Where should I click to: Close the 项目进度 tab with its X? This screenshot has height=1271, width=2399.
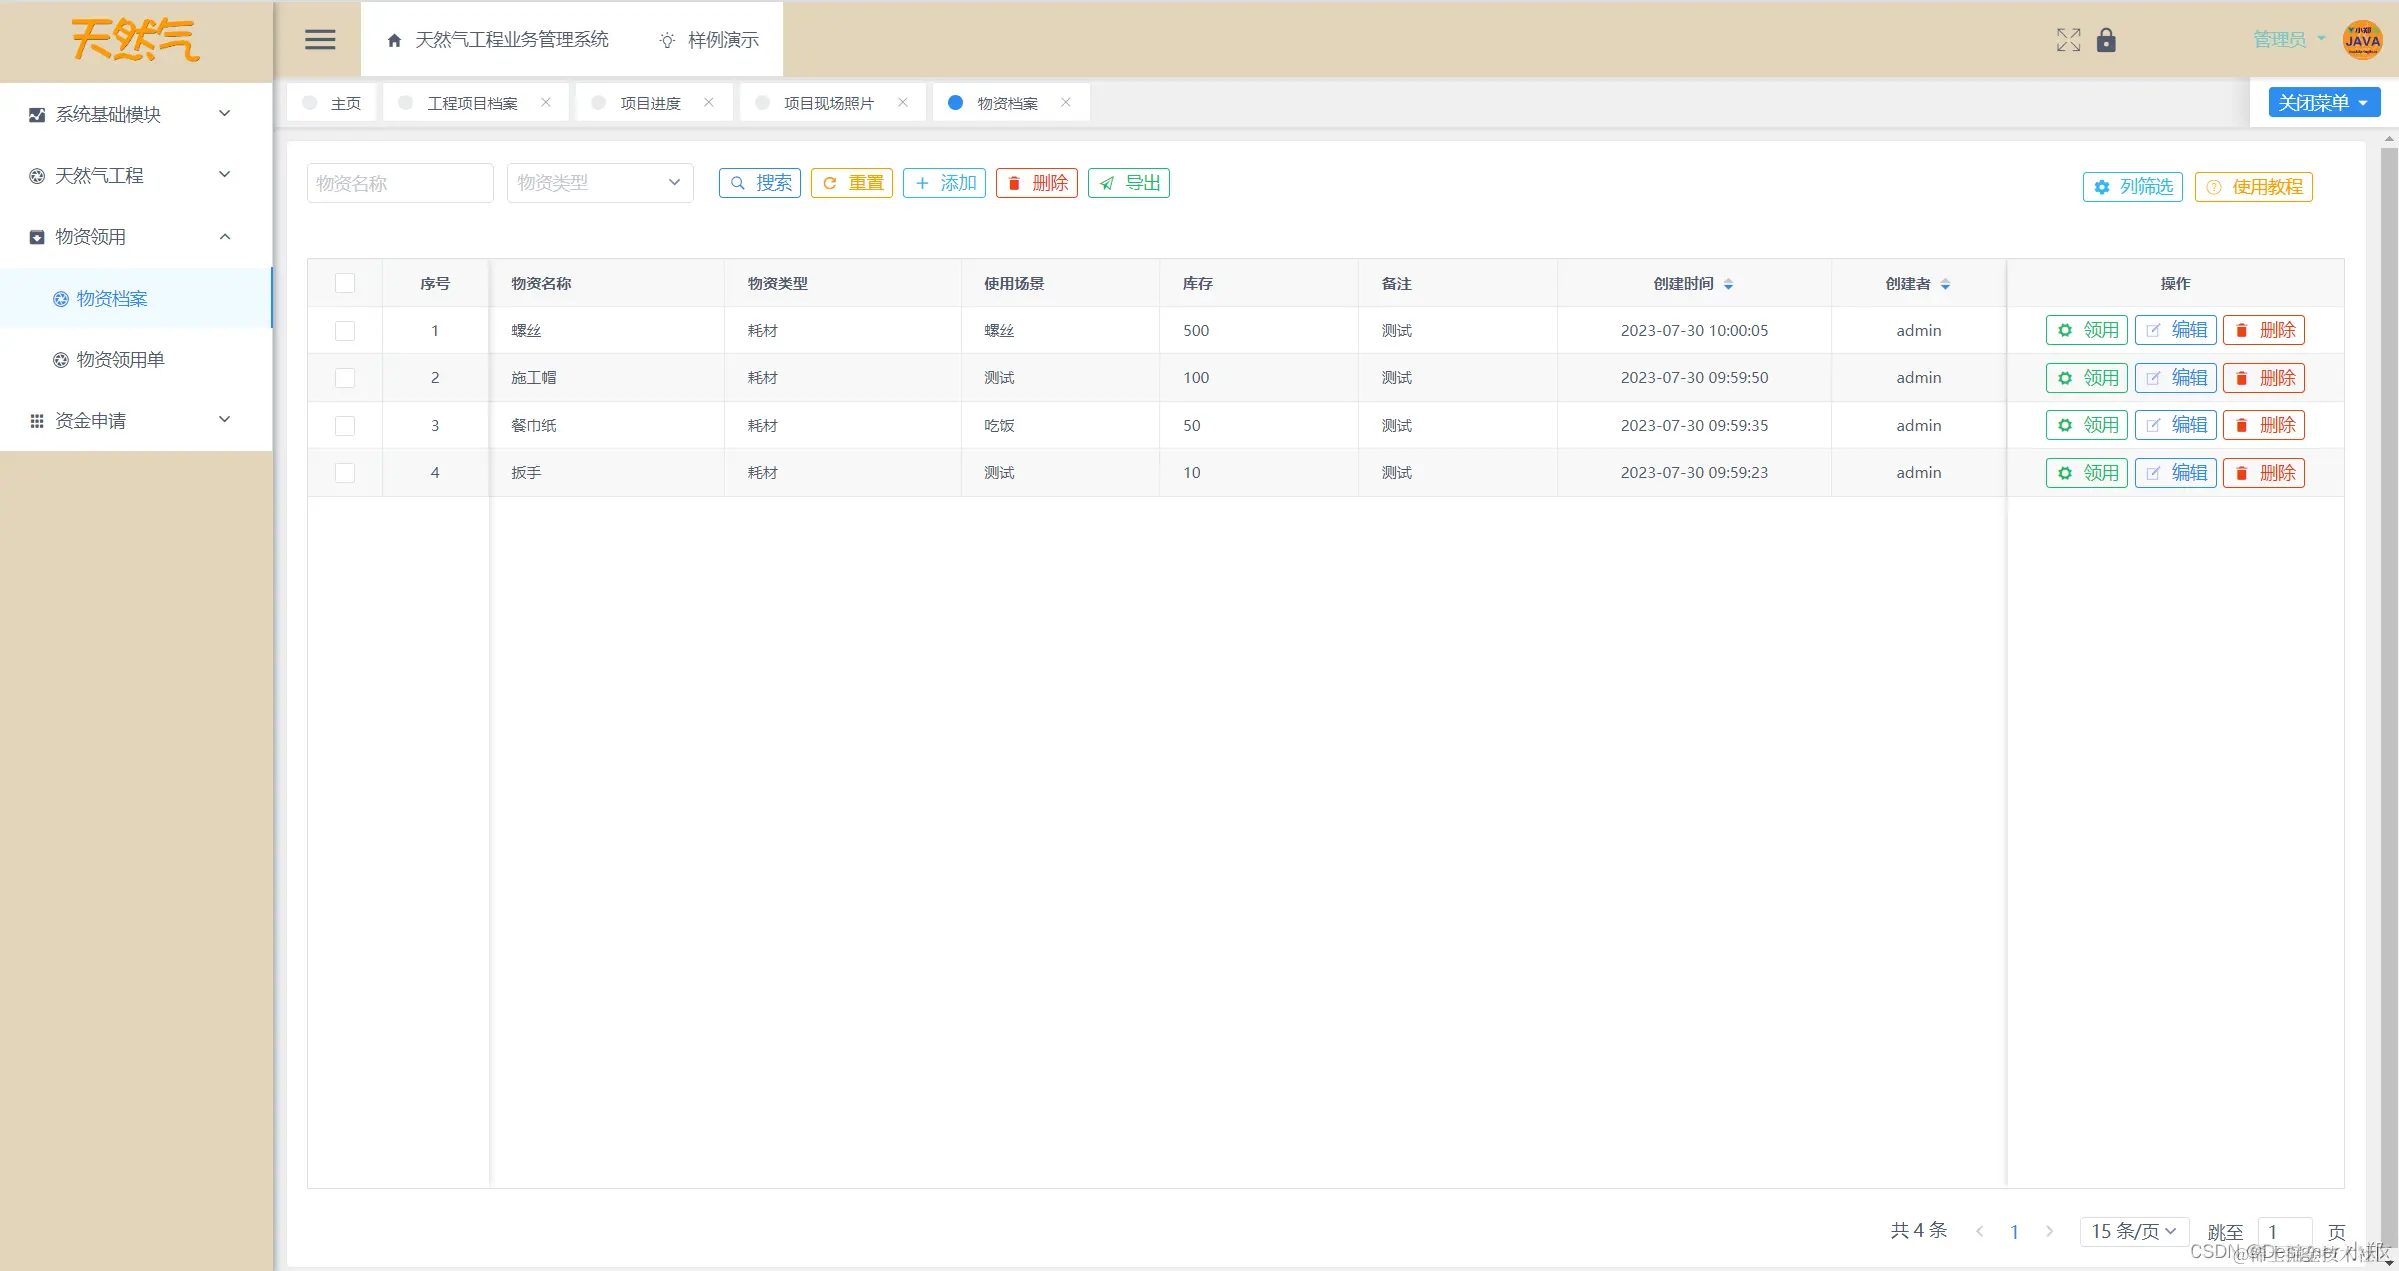coord(709,102)
